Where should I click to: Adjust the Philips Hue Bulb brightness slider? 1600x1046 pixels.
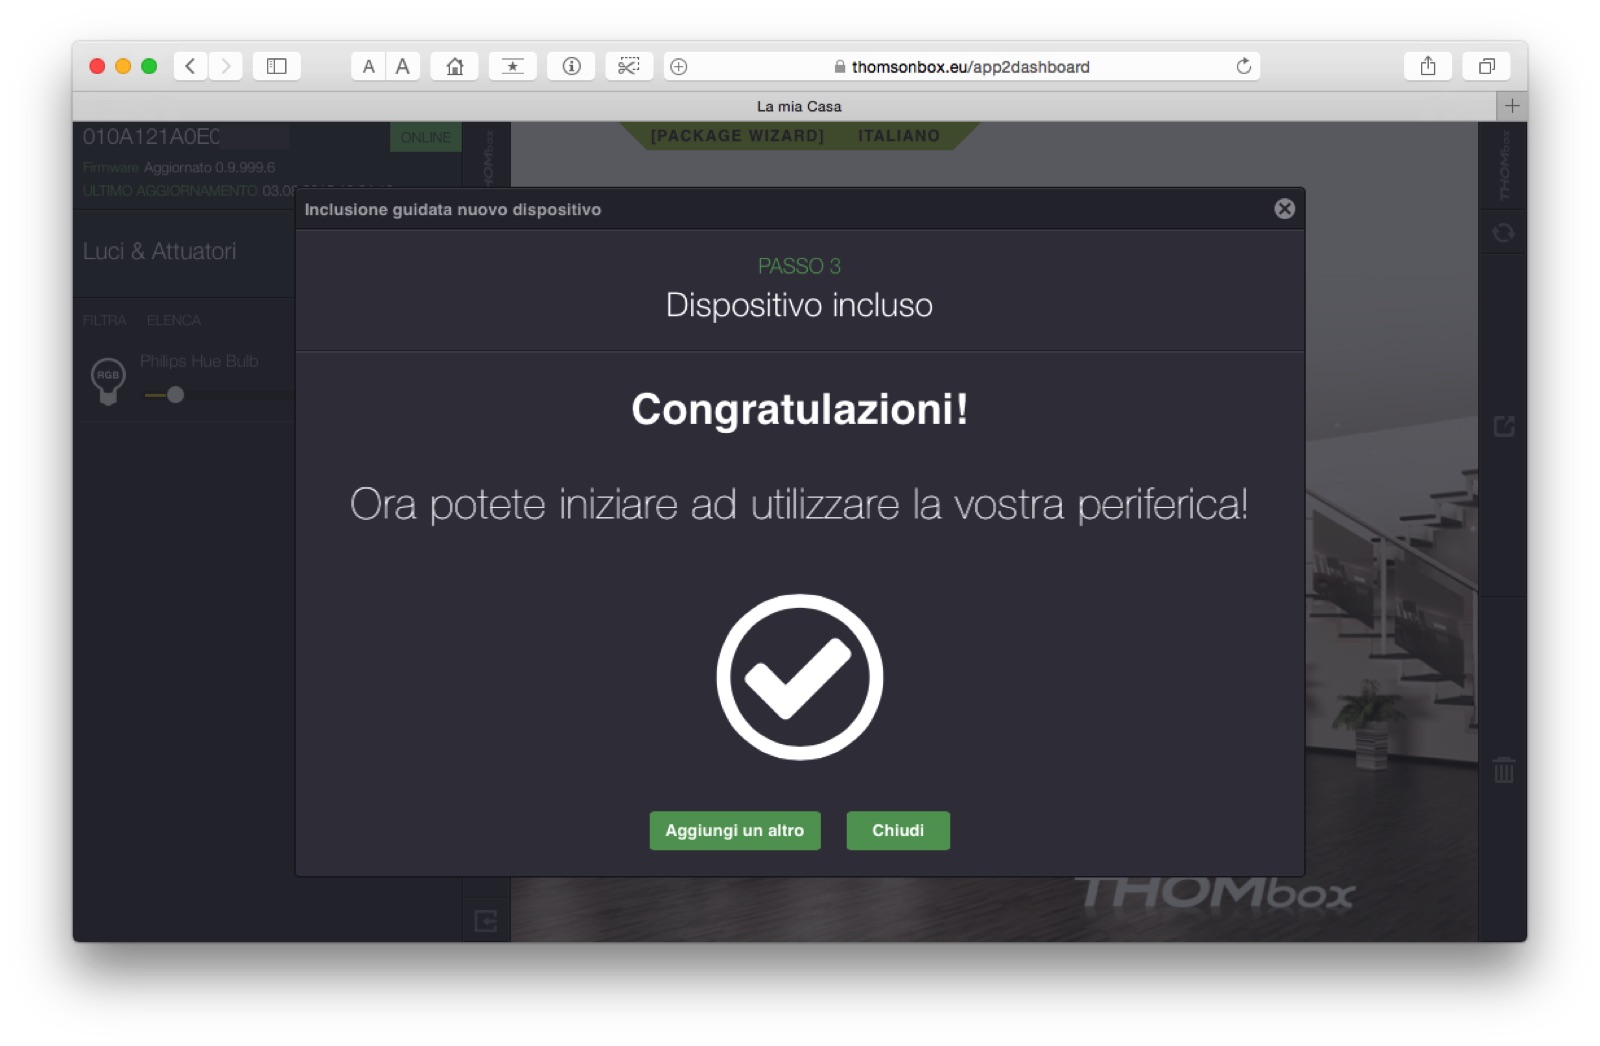click(176, 395)
